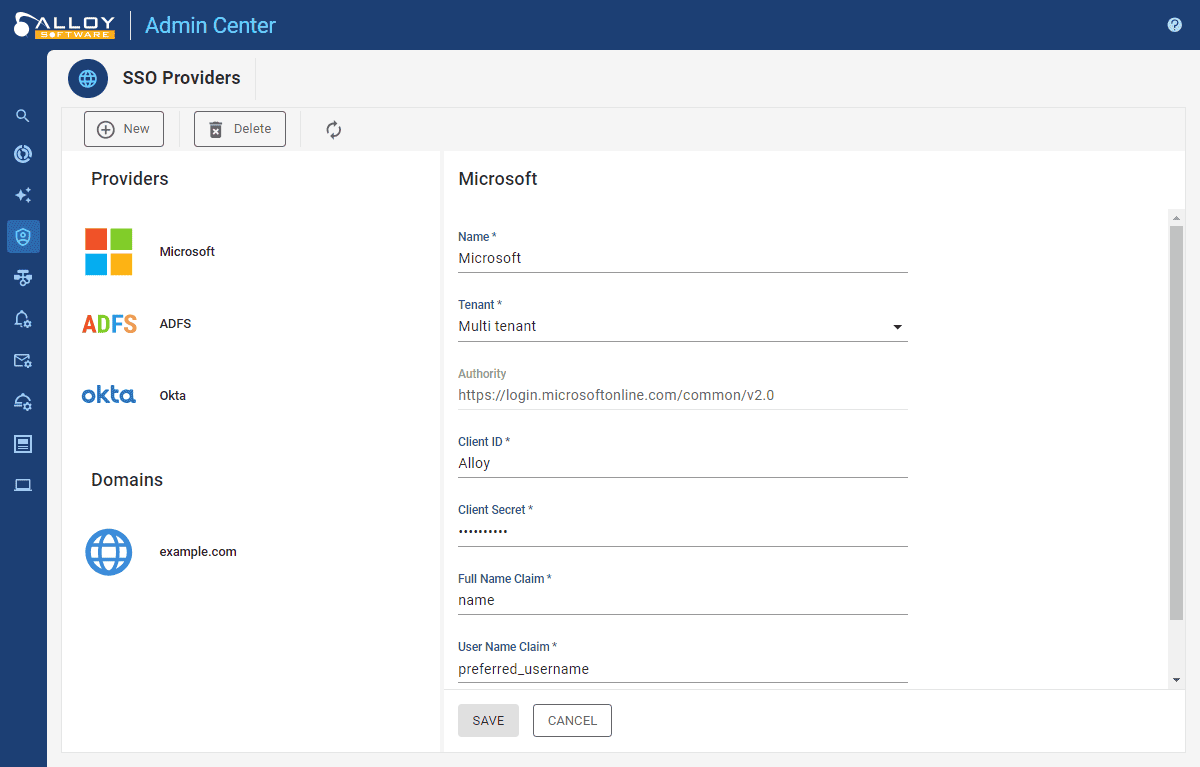Select the Microsoft provider label

coord(187,252)
